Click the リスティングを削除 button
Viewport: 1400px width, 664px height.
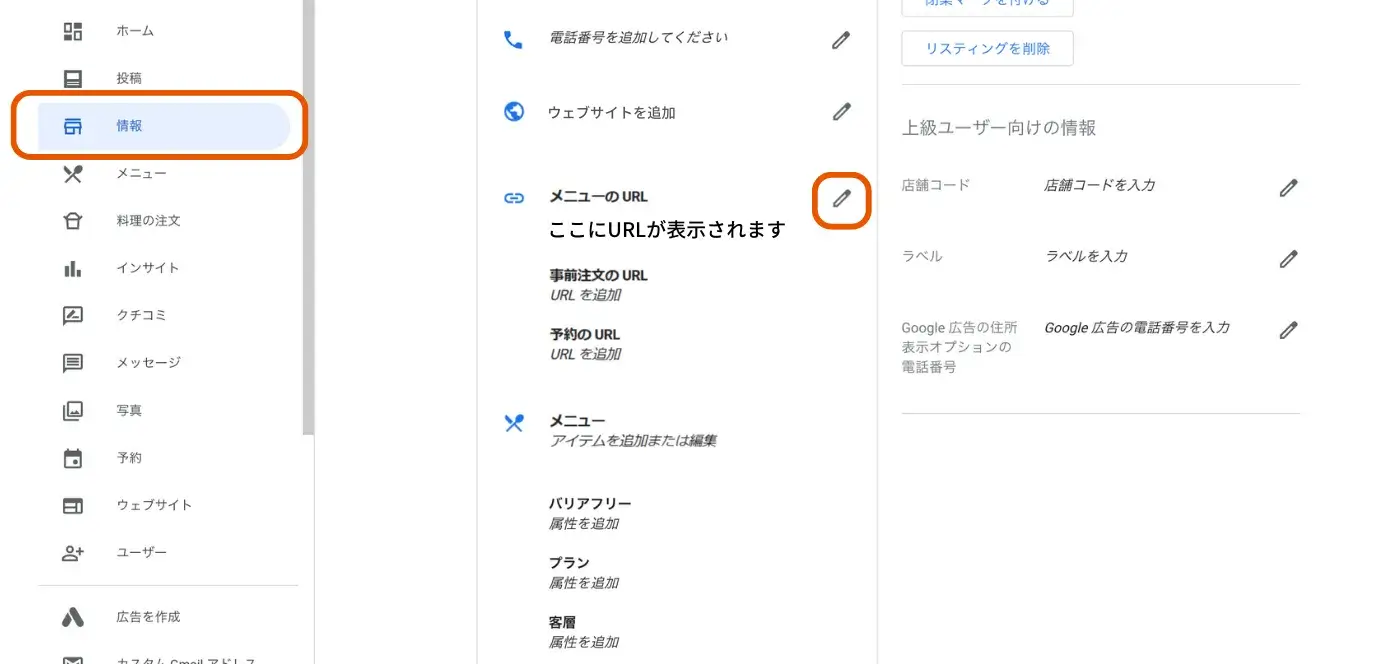[987, 48]
